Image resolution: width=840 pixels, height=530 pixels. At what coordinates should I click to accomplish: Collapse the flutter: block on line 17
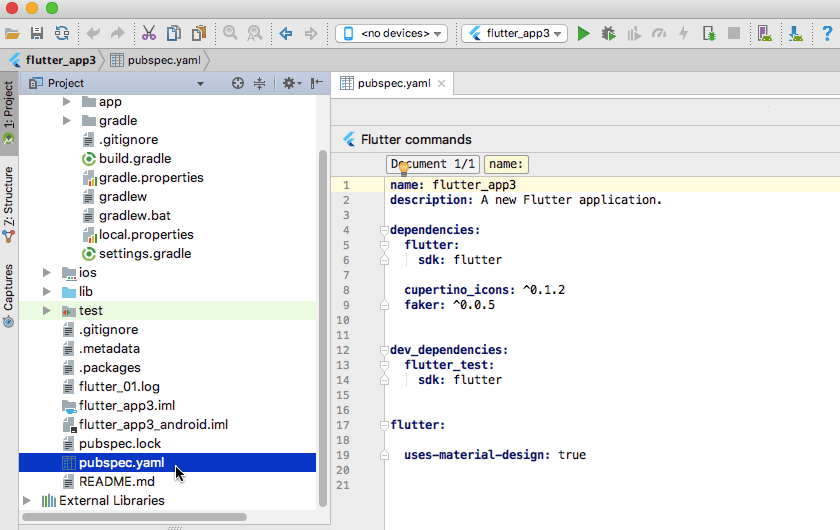(384, 426)
